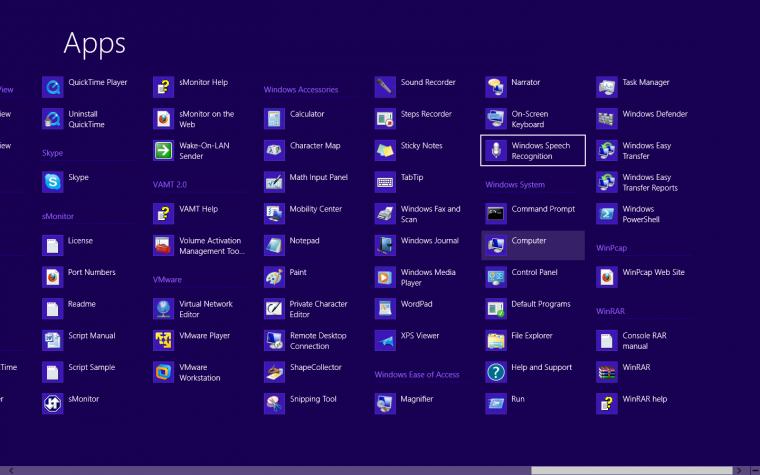Select the Windows Speech Recognition tile

coord(533,150)
